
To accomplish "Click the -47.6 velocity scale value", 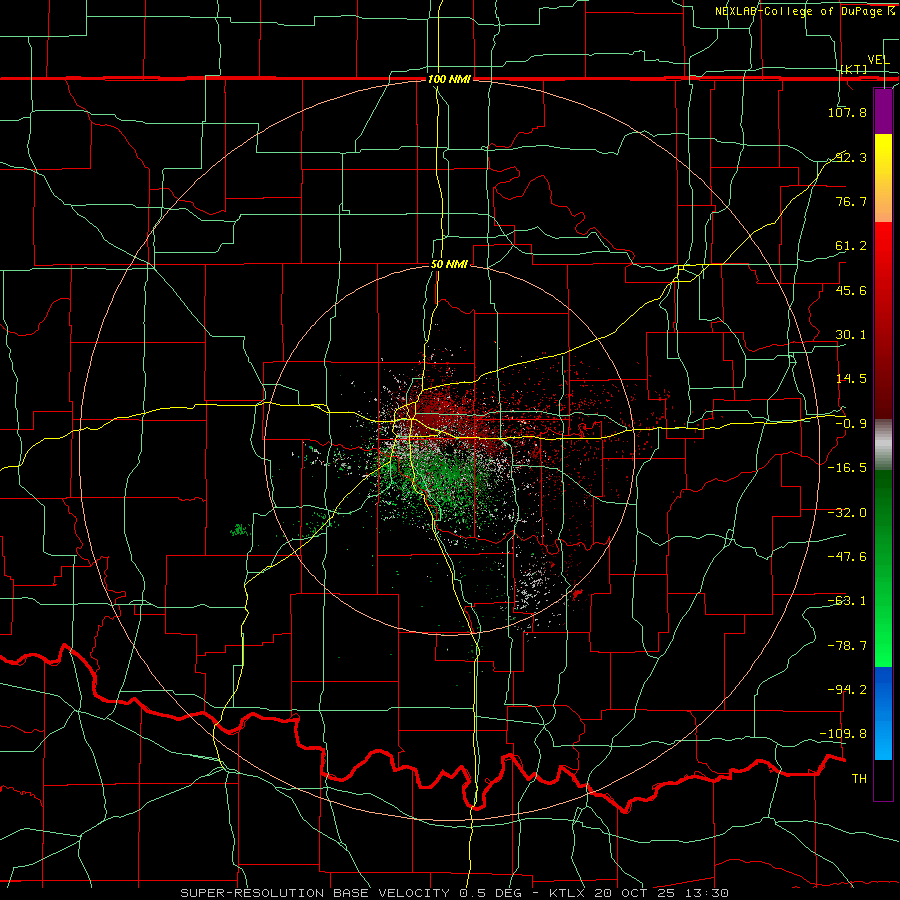I will click(847, 557).
